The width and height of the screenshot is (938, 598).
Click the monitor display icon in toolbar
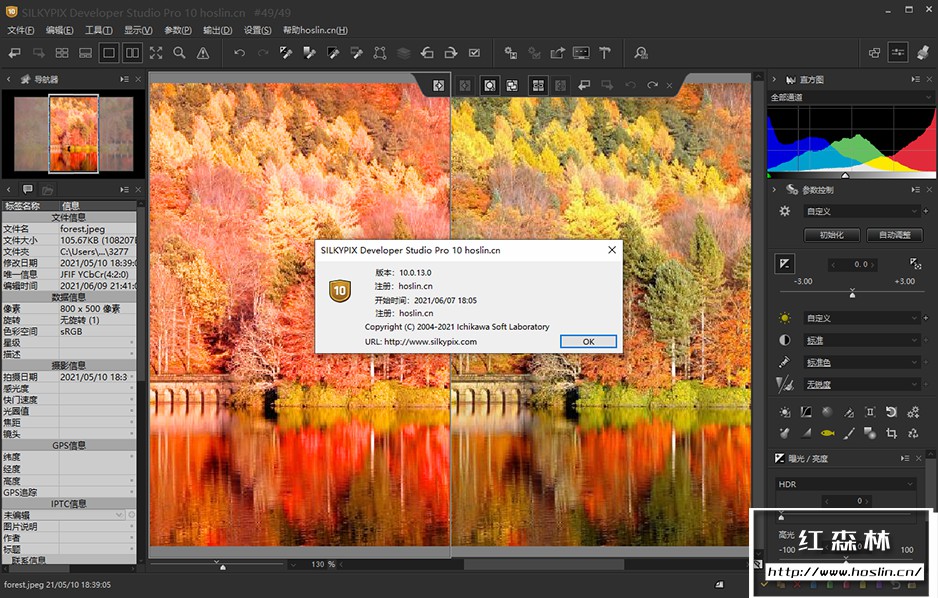coord(581,53)
